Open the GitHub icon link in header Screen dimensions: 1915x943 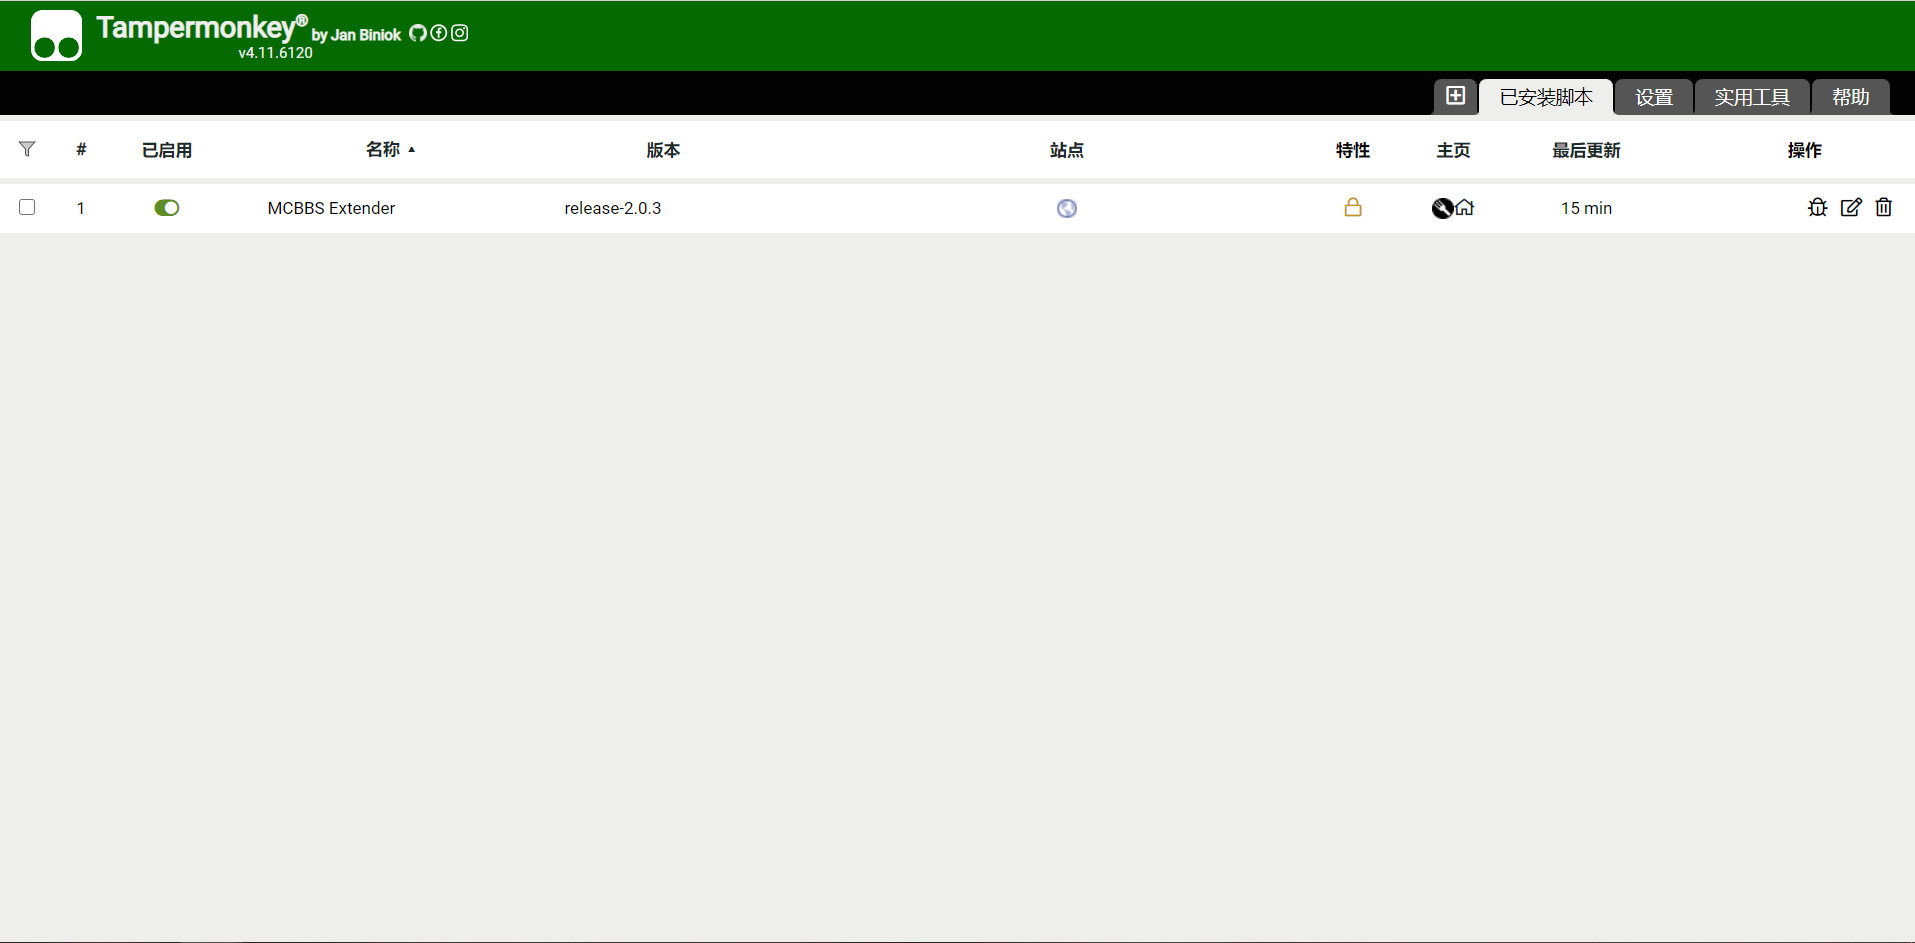[418, 33]
